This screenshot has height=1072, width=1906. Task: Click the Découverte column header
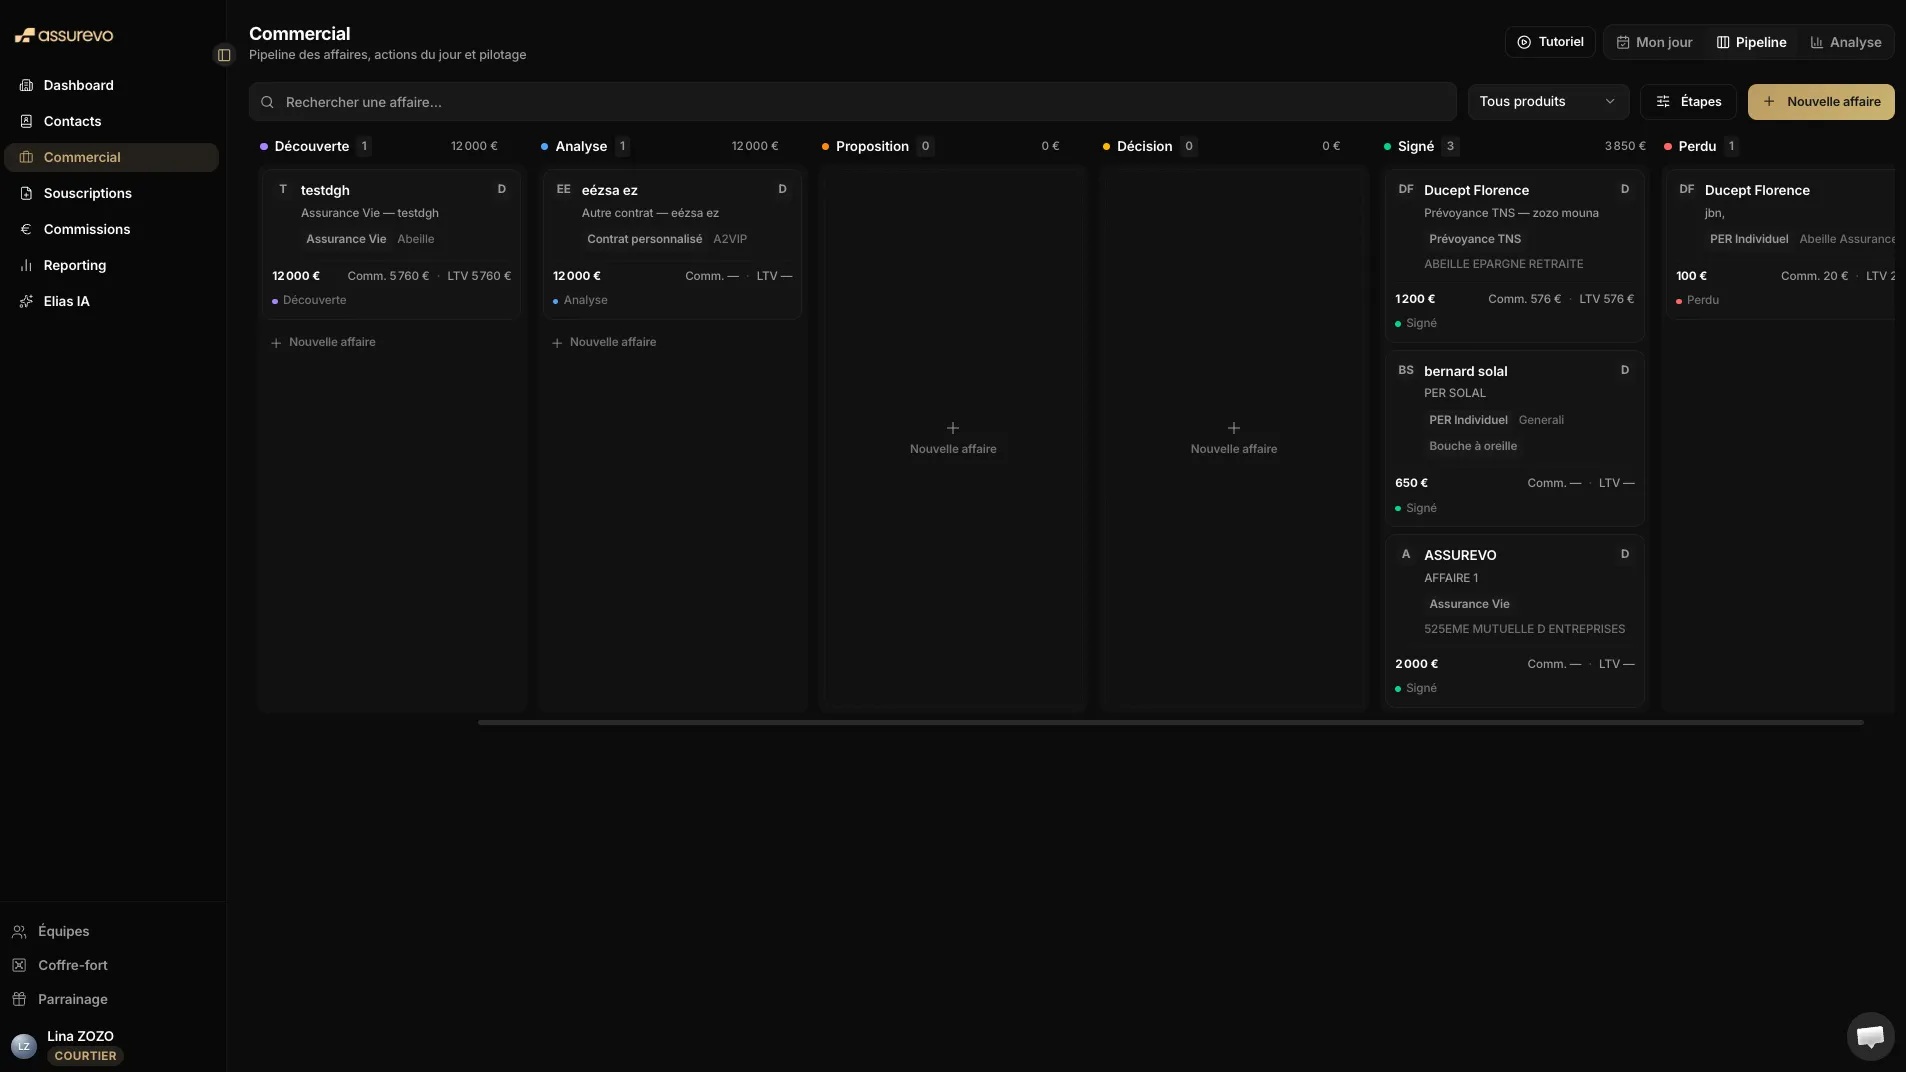click(312, 146)
